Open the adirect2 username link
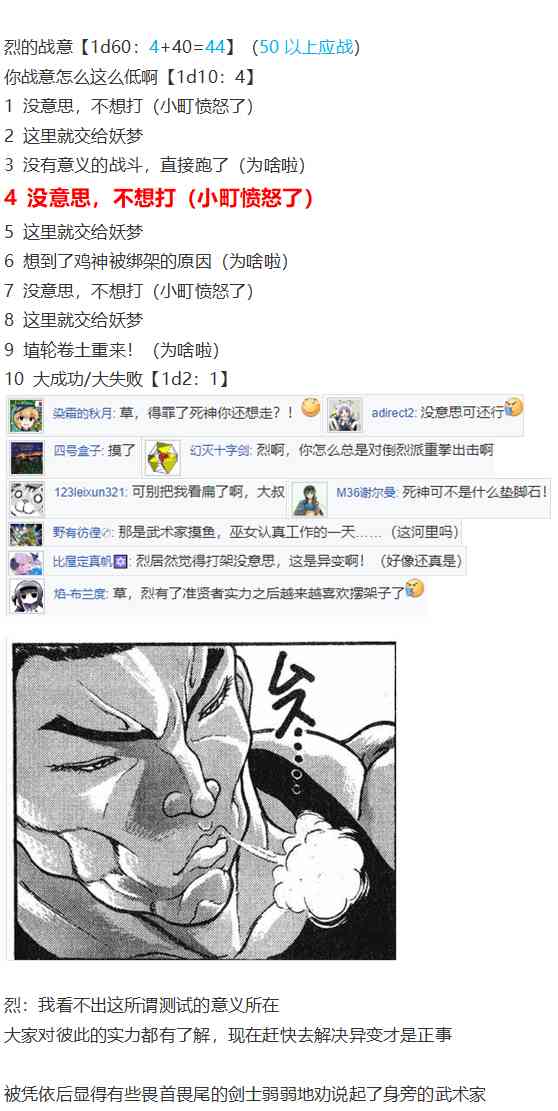This screenshot has width=558, height=1111. [394, 412]
